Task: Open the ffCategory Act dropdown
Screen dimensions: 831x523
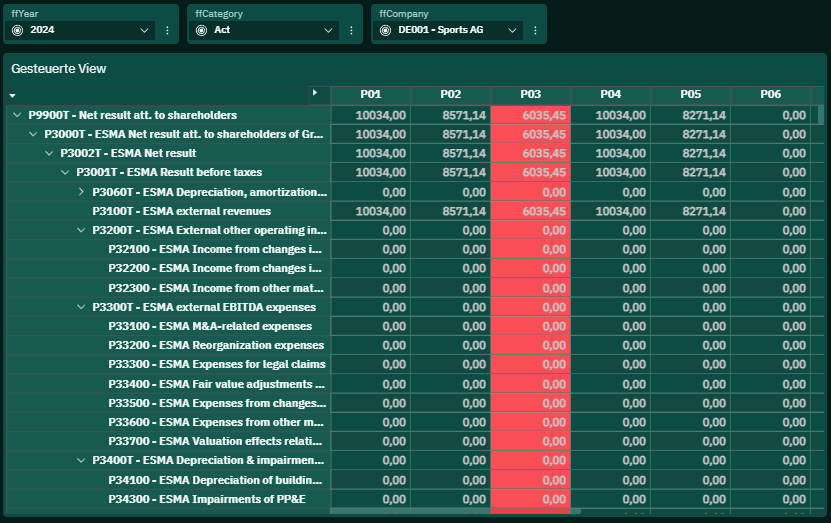Action: (264, 30)
